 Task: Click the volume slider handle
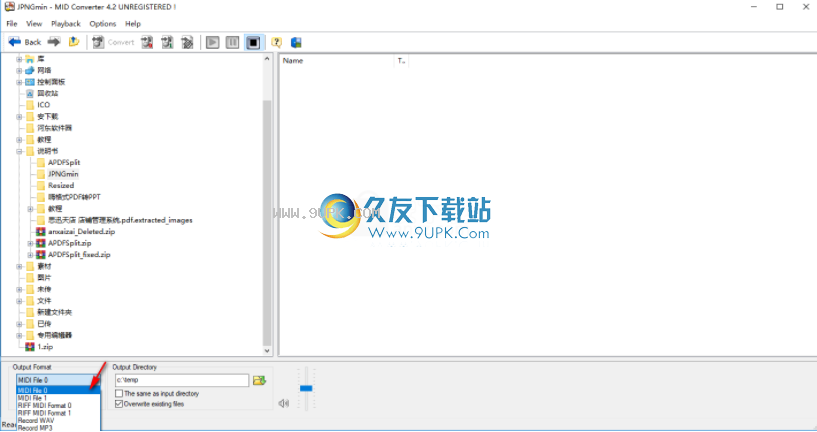[306, 388]
